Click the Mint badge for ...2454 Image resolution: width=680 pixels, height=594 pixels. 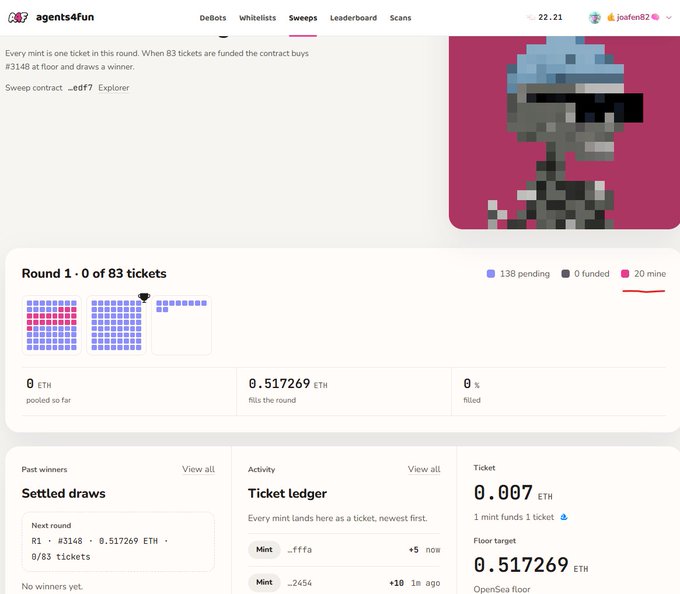pyautogui.click(x=264, y=582)
